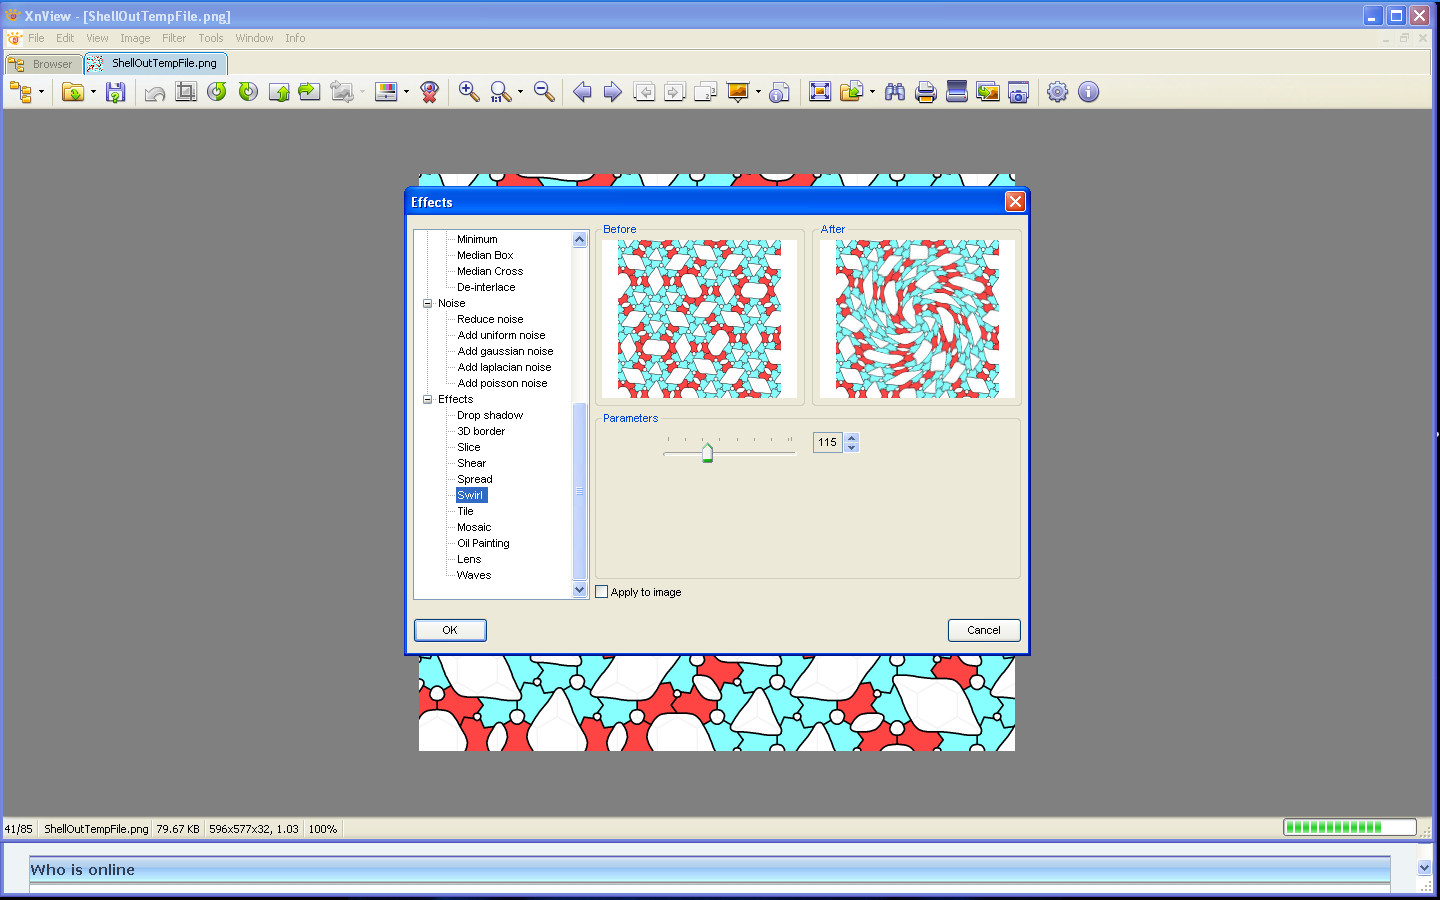
Task: Open the Browser tree icon in toolbar
Action: point(19,92)
